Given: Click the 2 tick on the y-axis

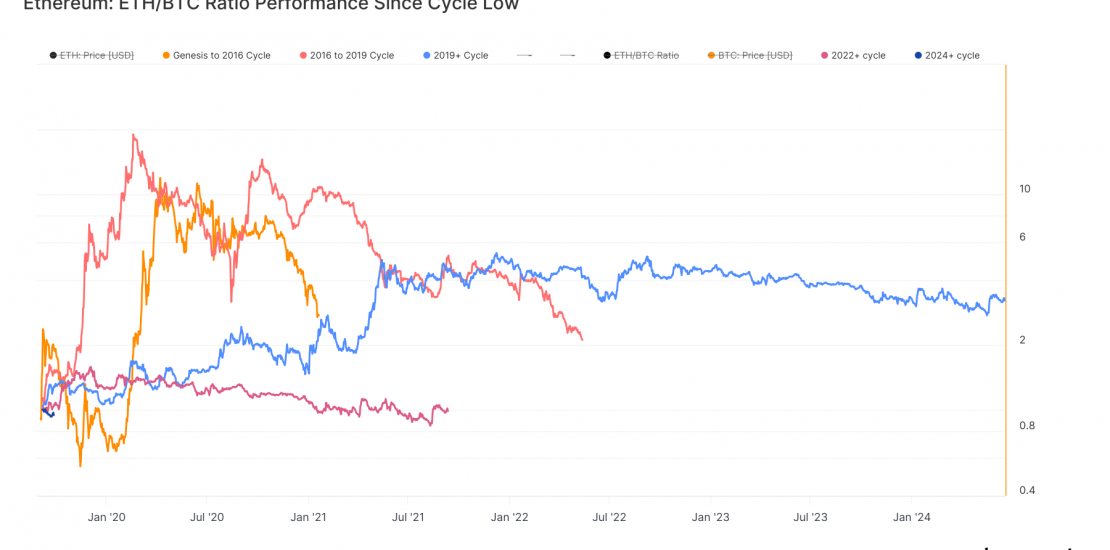Looking at the screenshot, I should 1022,340.
